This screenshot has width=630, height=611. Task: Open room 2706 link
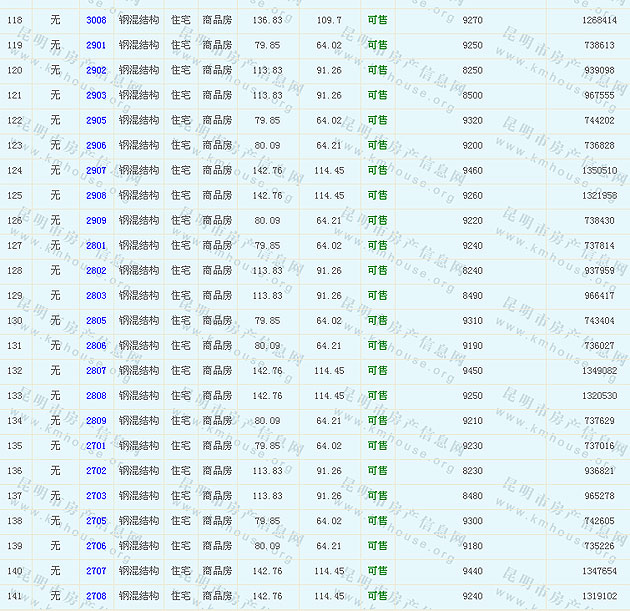[96, 545]
